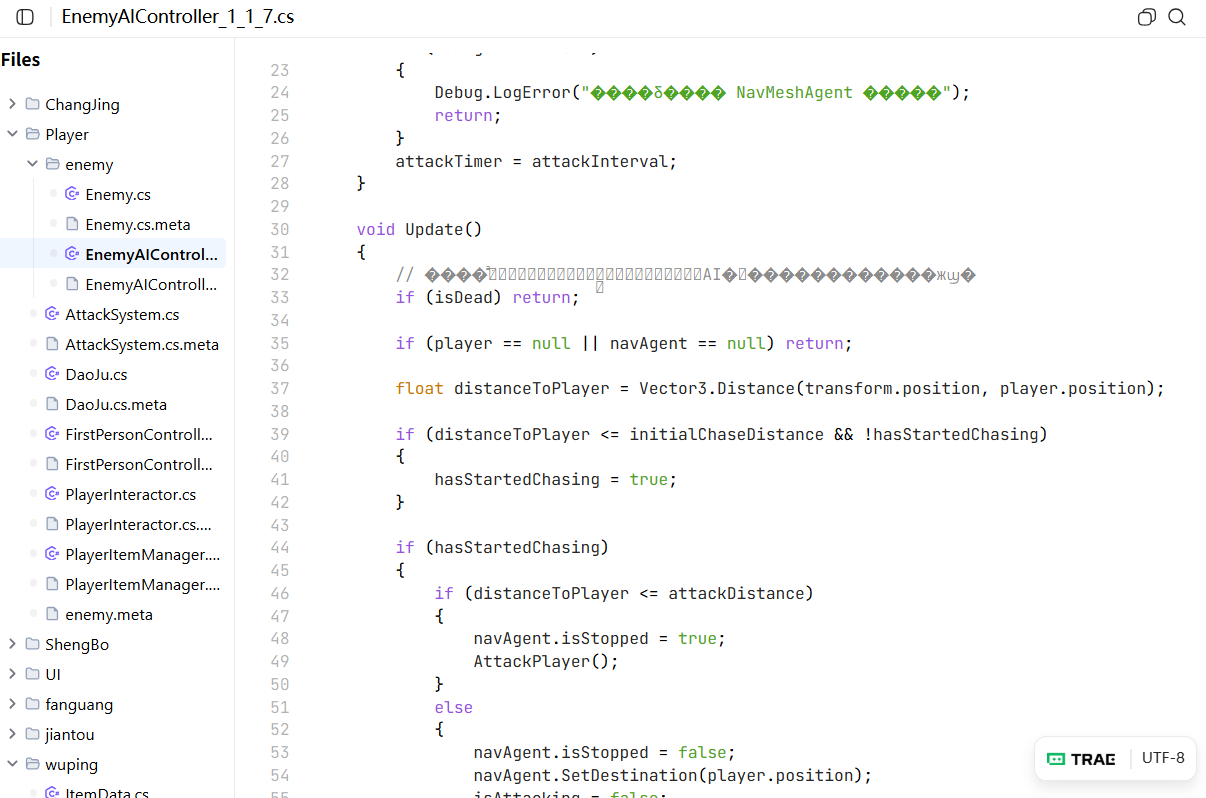Click 'hasStartedChasing = true;' statement
The image size is (1206, 798).
556,479
